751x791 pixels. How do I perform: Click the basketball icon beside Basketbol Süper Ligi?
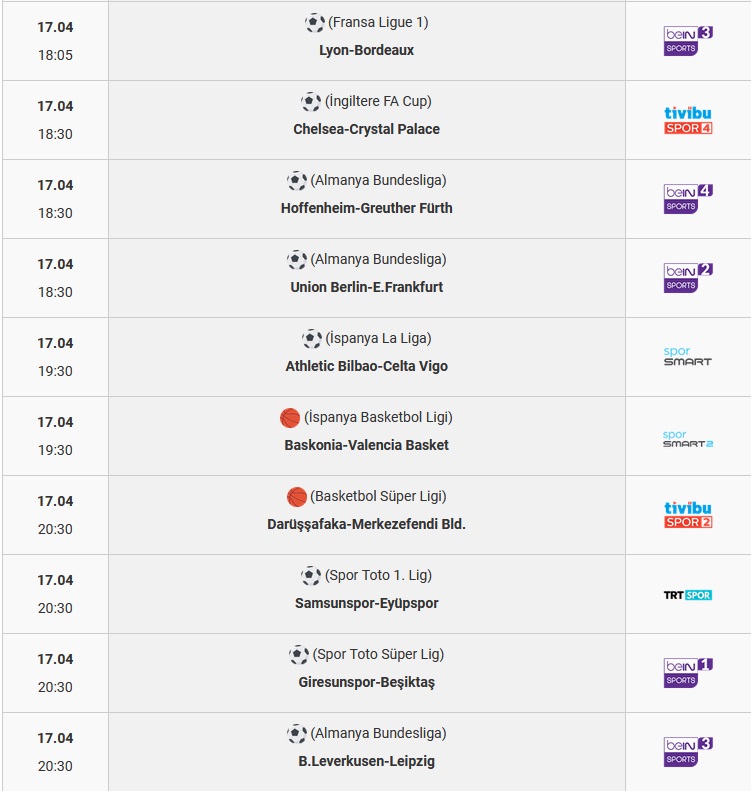pyautogui.click(x=297, y=497)
